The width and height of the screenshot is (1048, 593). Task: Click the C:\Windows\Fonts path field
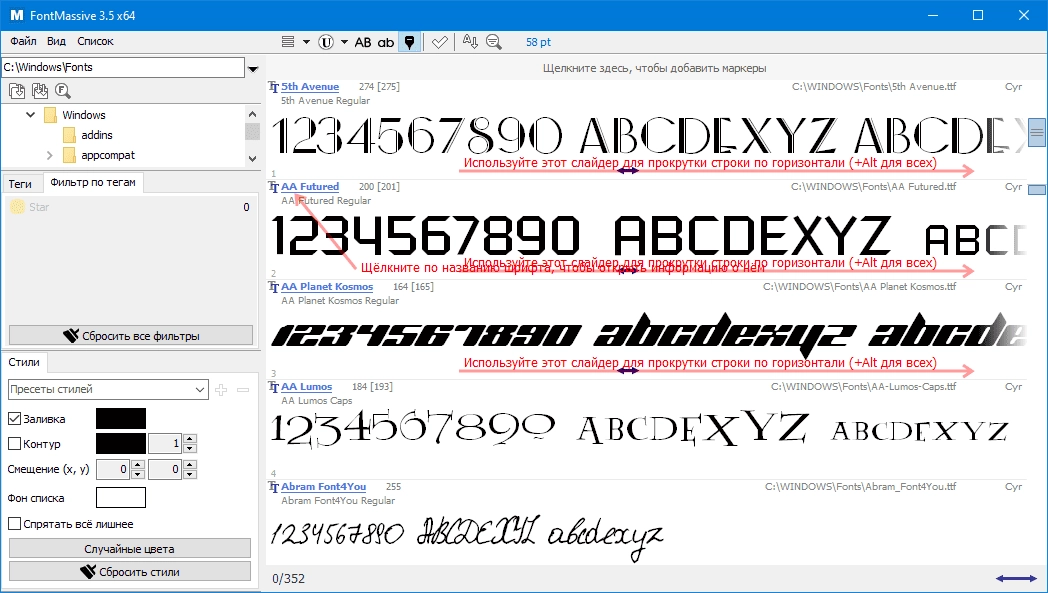tap(123, 67)
